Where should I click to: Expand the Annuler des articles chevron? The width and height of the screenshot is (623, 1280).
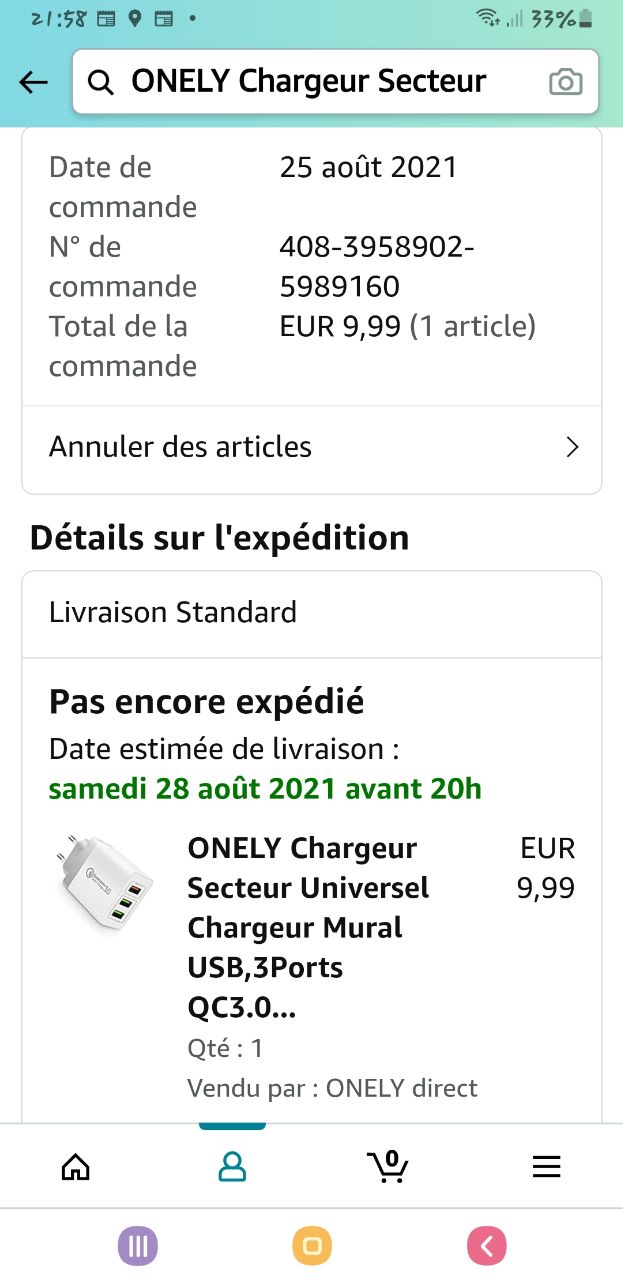[572, 447]
